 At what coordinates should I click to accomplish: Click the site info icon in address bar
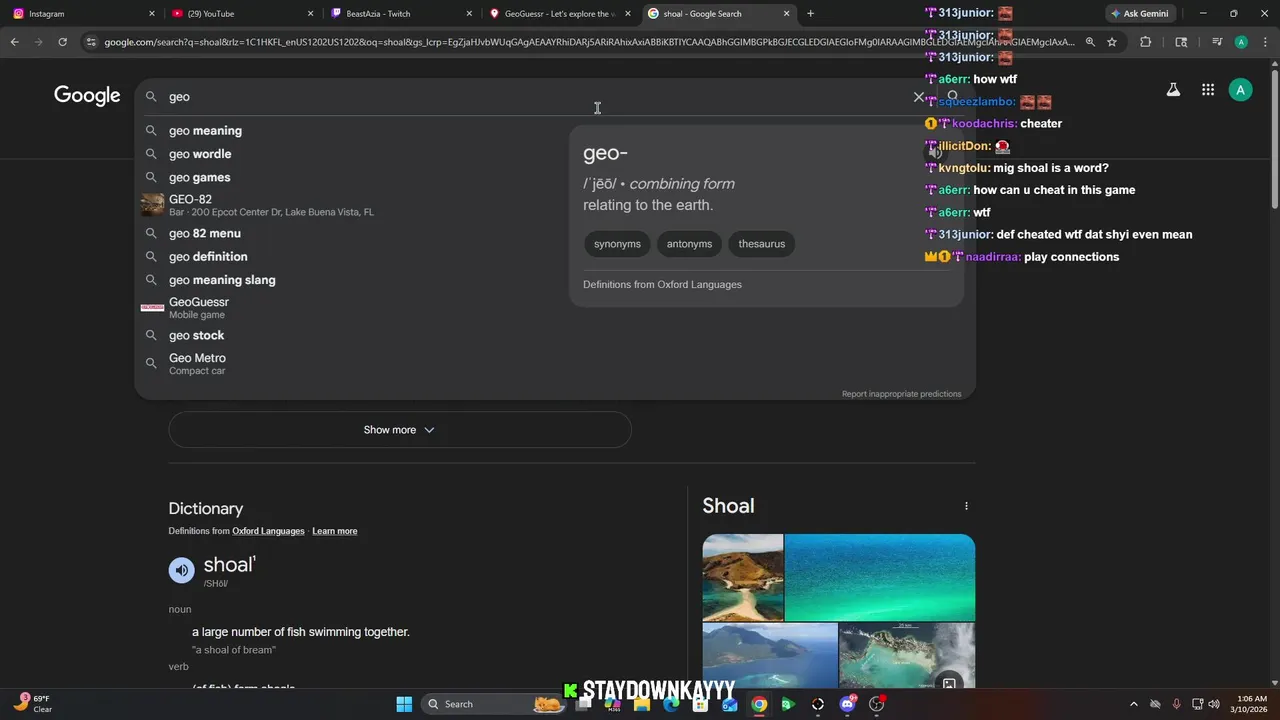(x=91, y=42)
